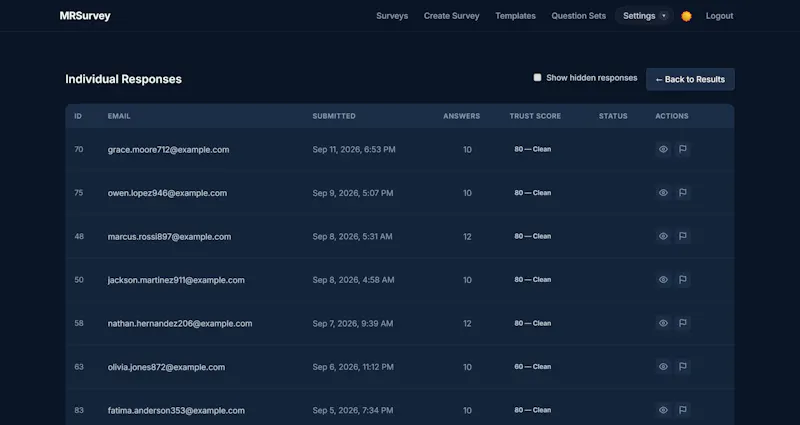Select email owen.lopez946@example.com
The width and height of the screenshot is (800, 425).
[x=167, y=193]
